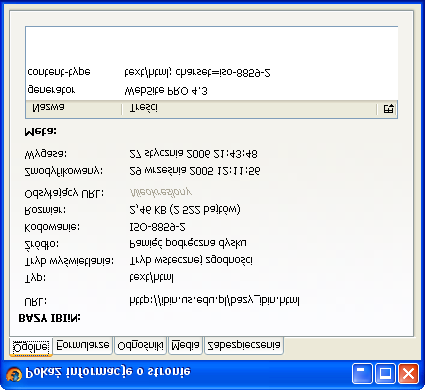Click the Kodowanie value ISO-8859-2
Screen dimensions: 425x390
157,227
